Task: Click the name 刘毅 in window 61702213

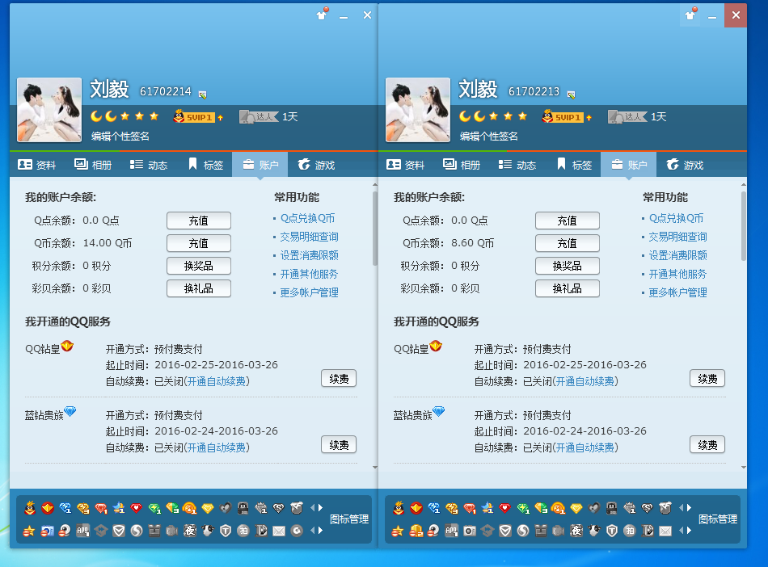Action: [478, 89]
